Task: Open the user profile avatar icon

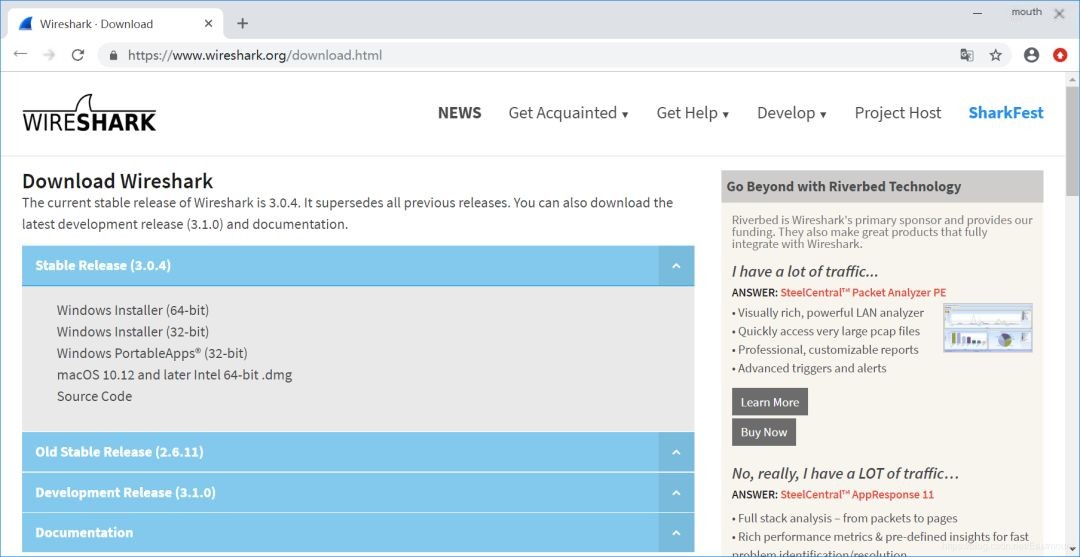Action: pyautogui.click(x=1031, y=55)
